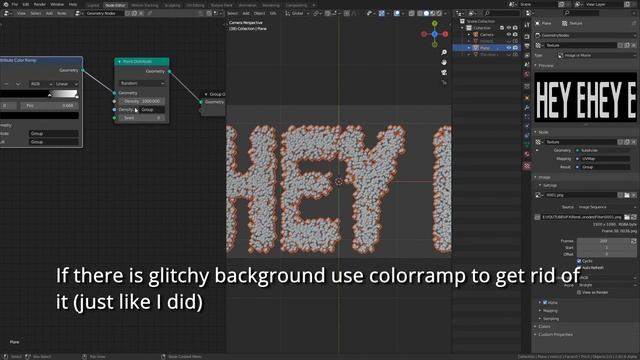
Task: Open node editor Add menu
Action: (x=49, y=13)
